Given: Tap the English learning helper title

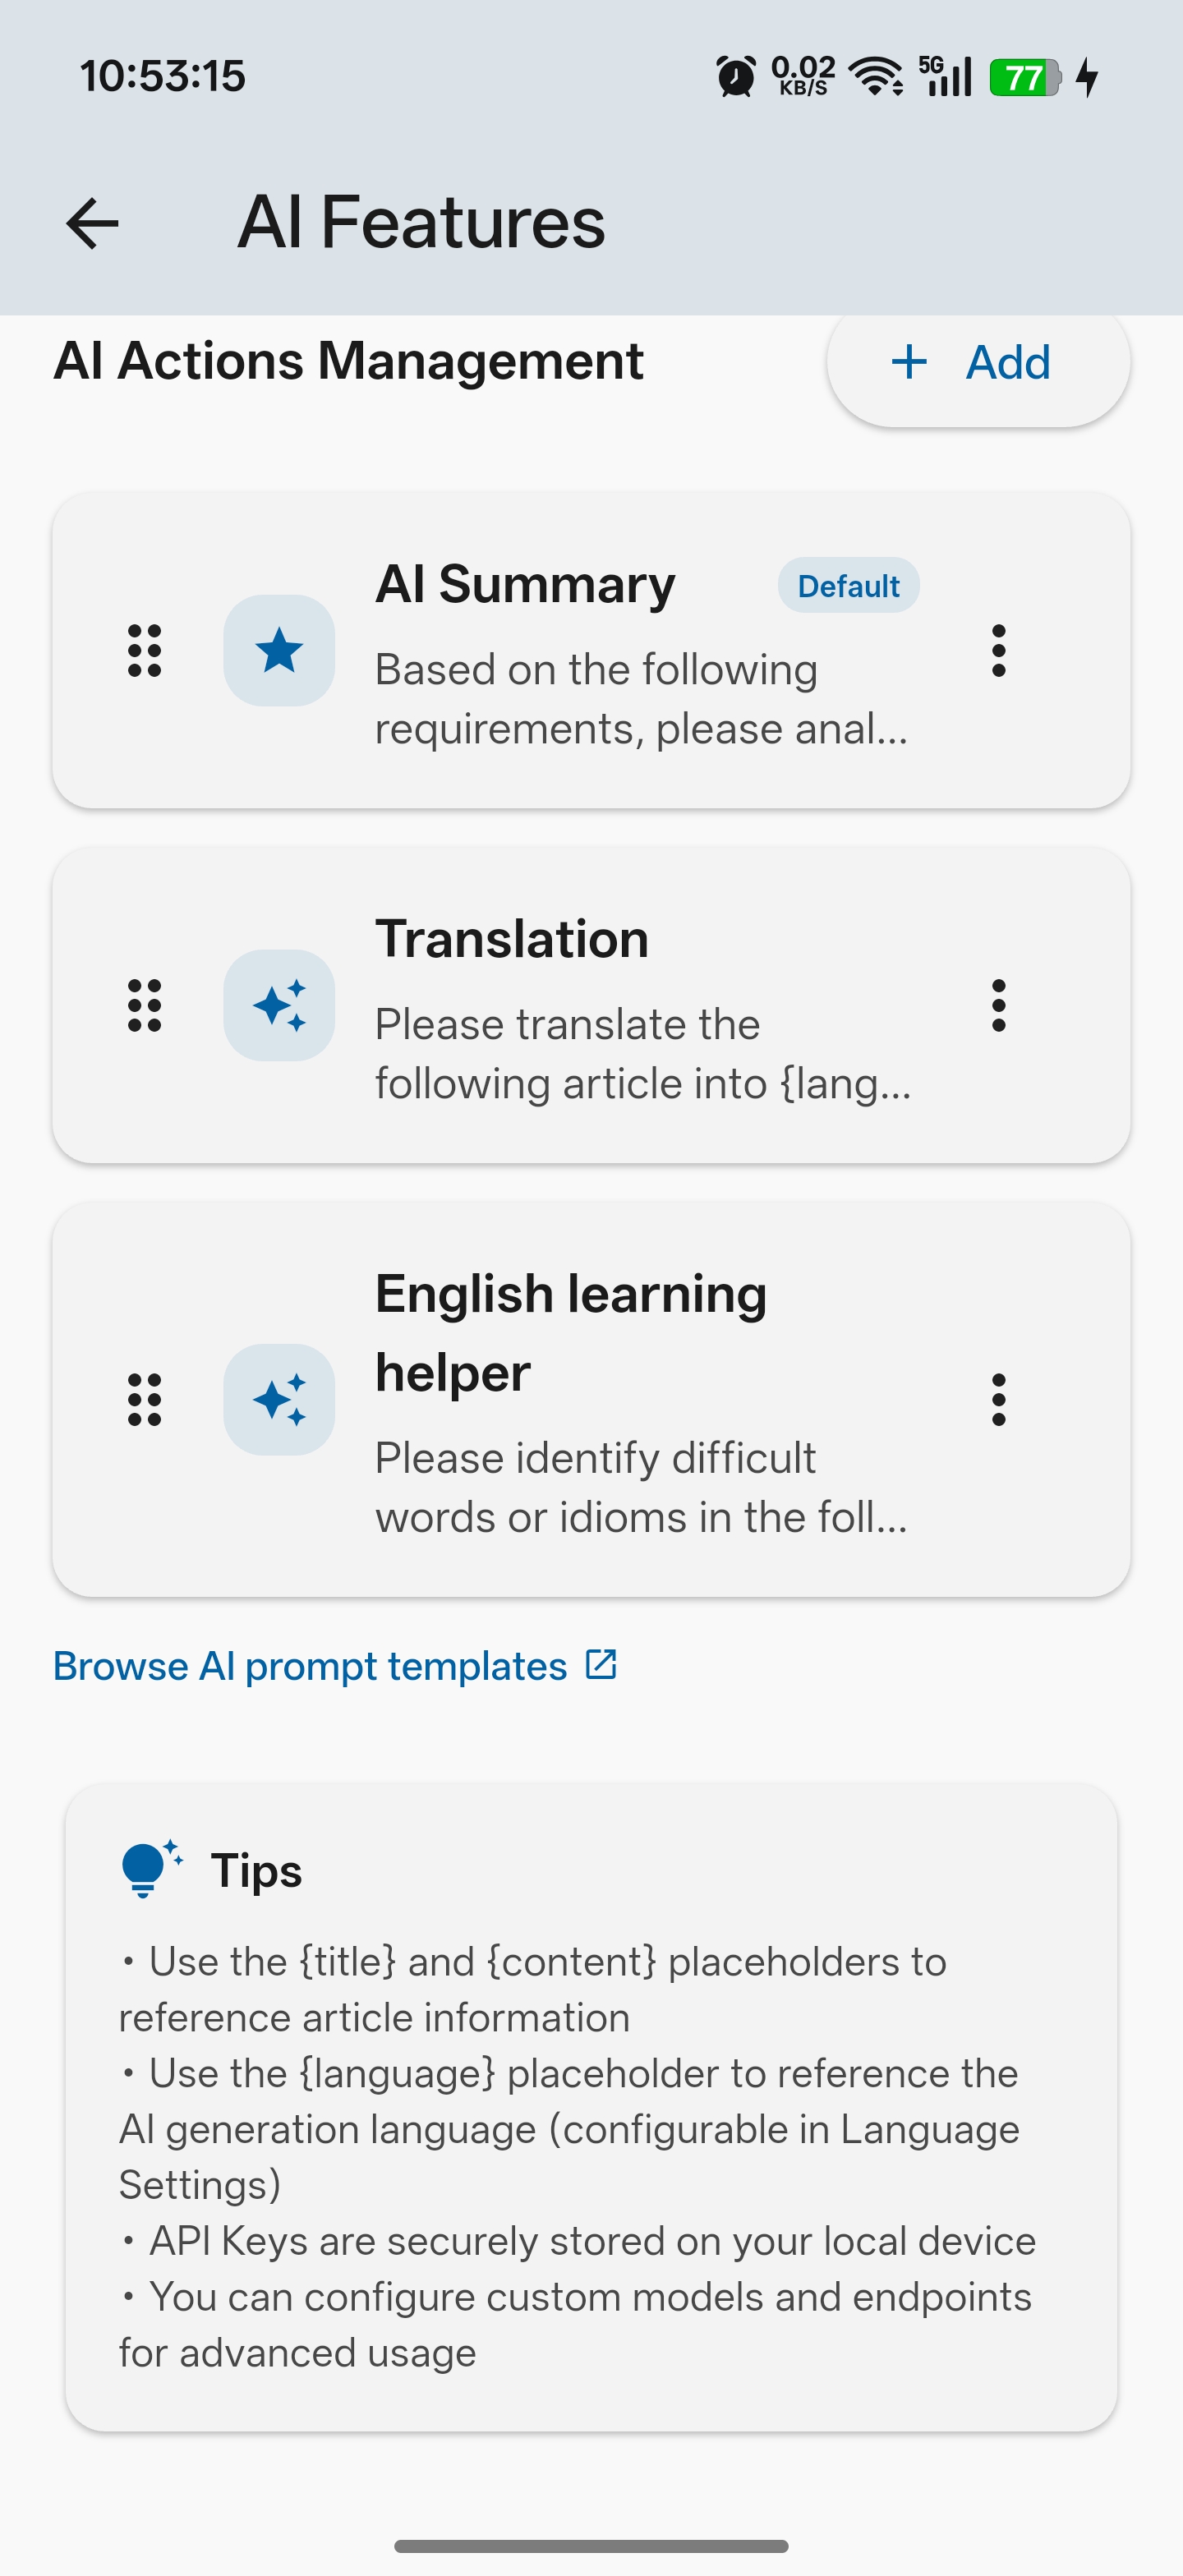Looking at the screenshot, I should point(570,1332).
